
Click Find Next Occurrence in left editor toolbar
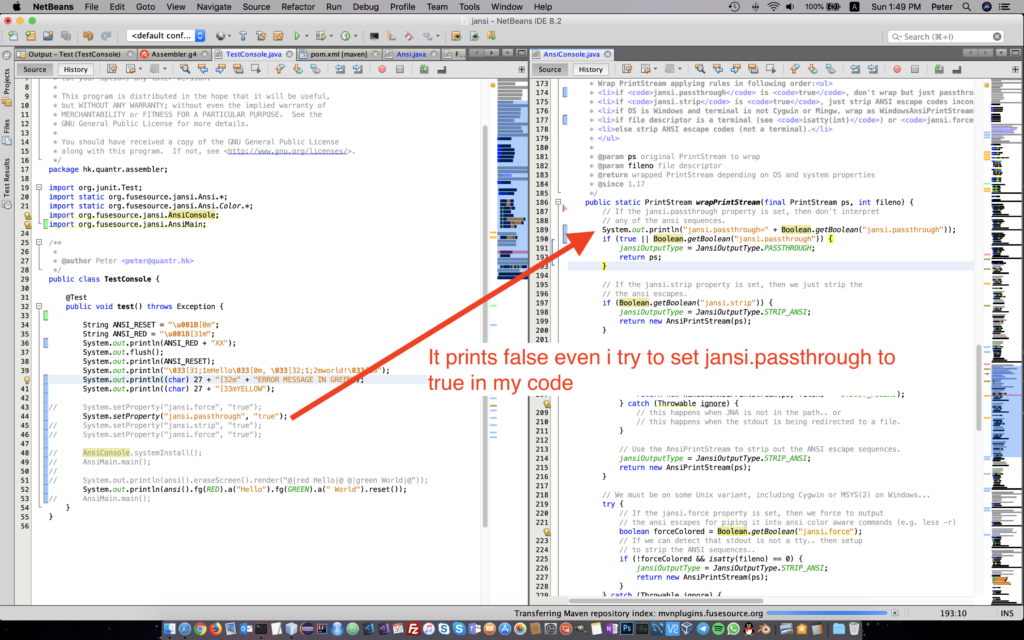221,69
